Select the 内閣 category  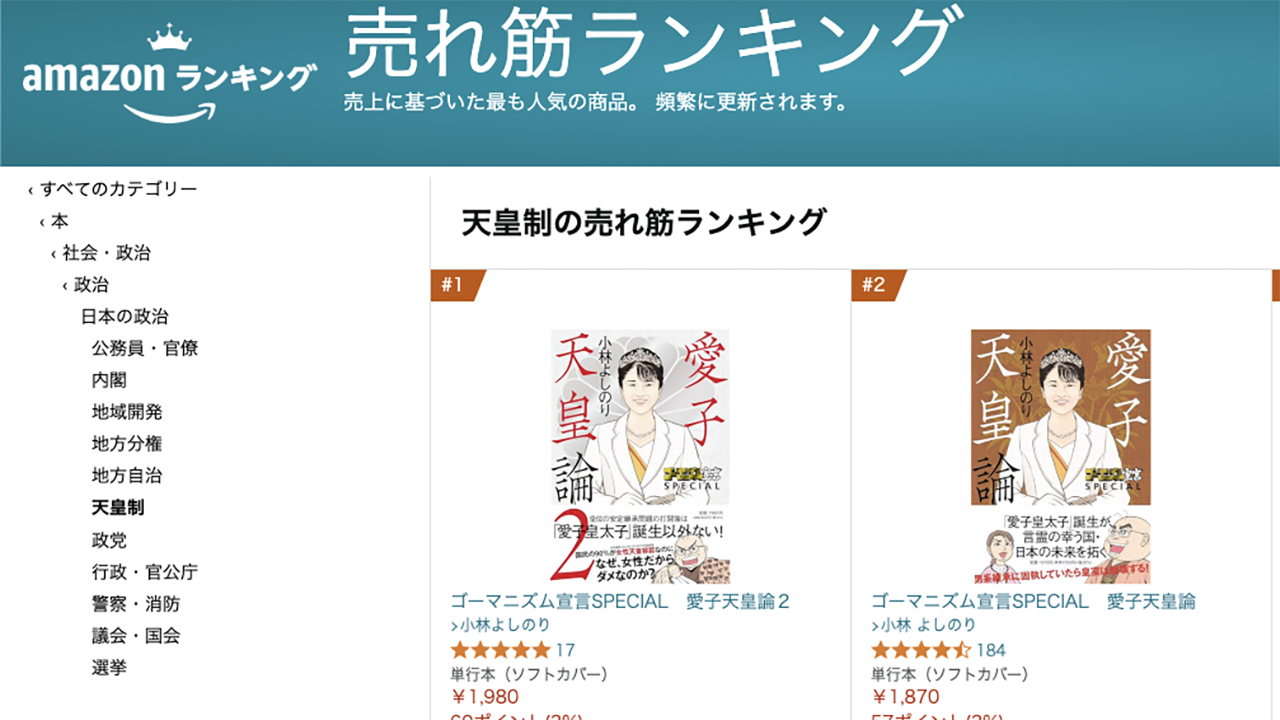pos(109,381)
